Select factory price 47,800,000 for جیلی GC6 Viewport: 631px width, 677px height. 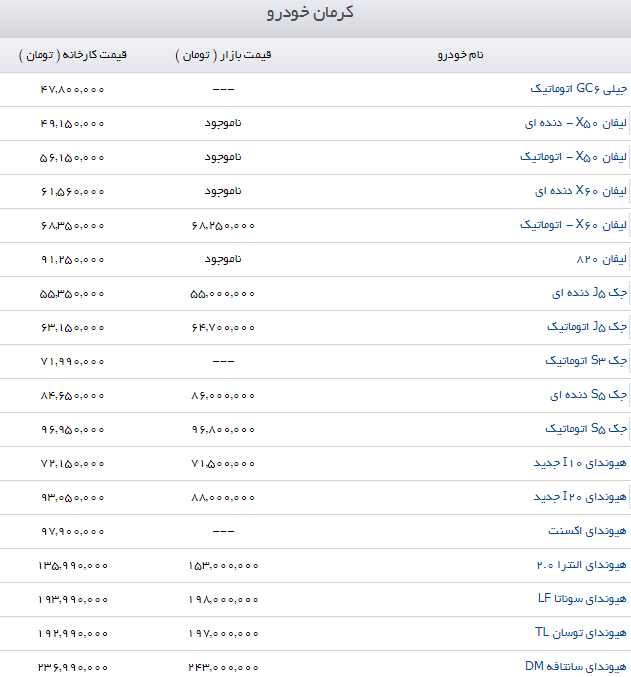click(x=73, y=89)
